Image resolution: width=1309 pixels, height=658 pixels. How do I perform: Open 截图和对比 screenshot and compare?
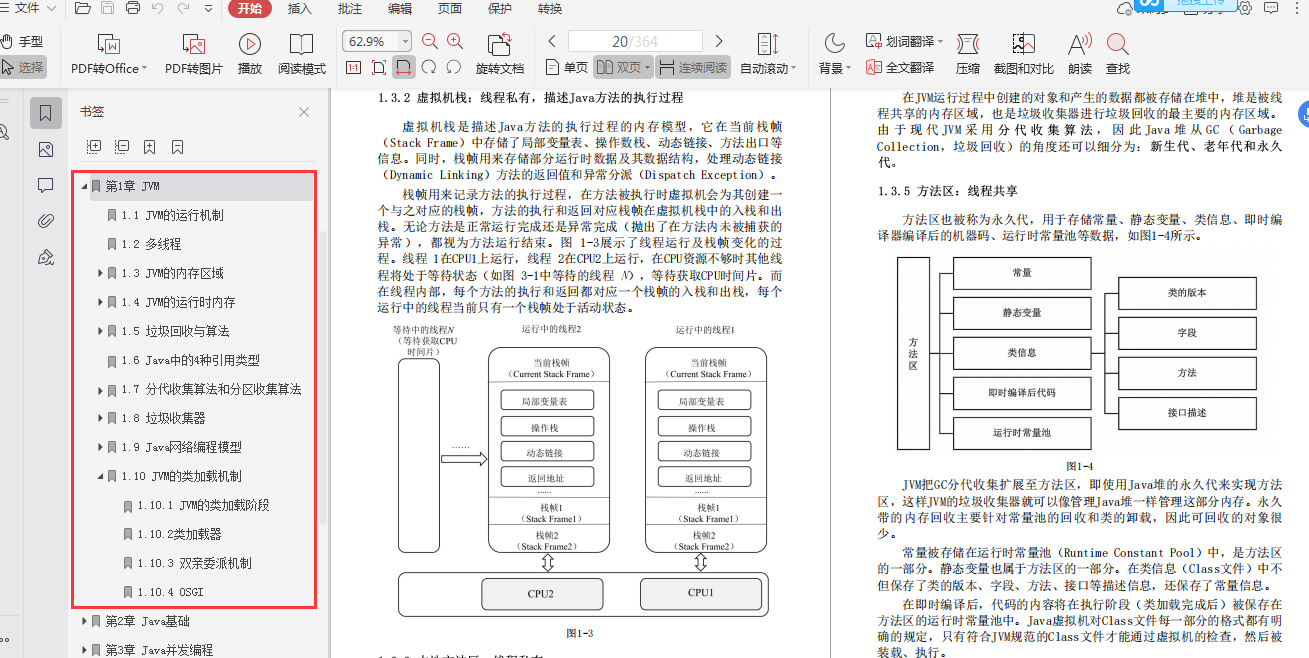pos(1023,54)
